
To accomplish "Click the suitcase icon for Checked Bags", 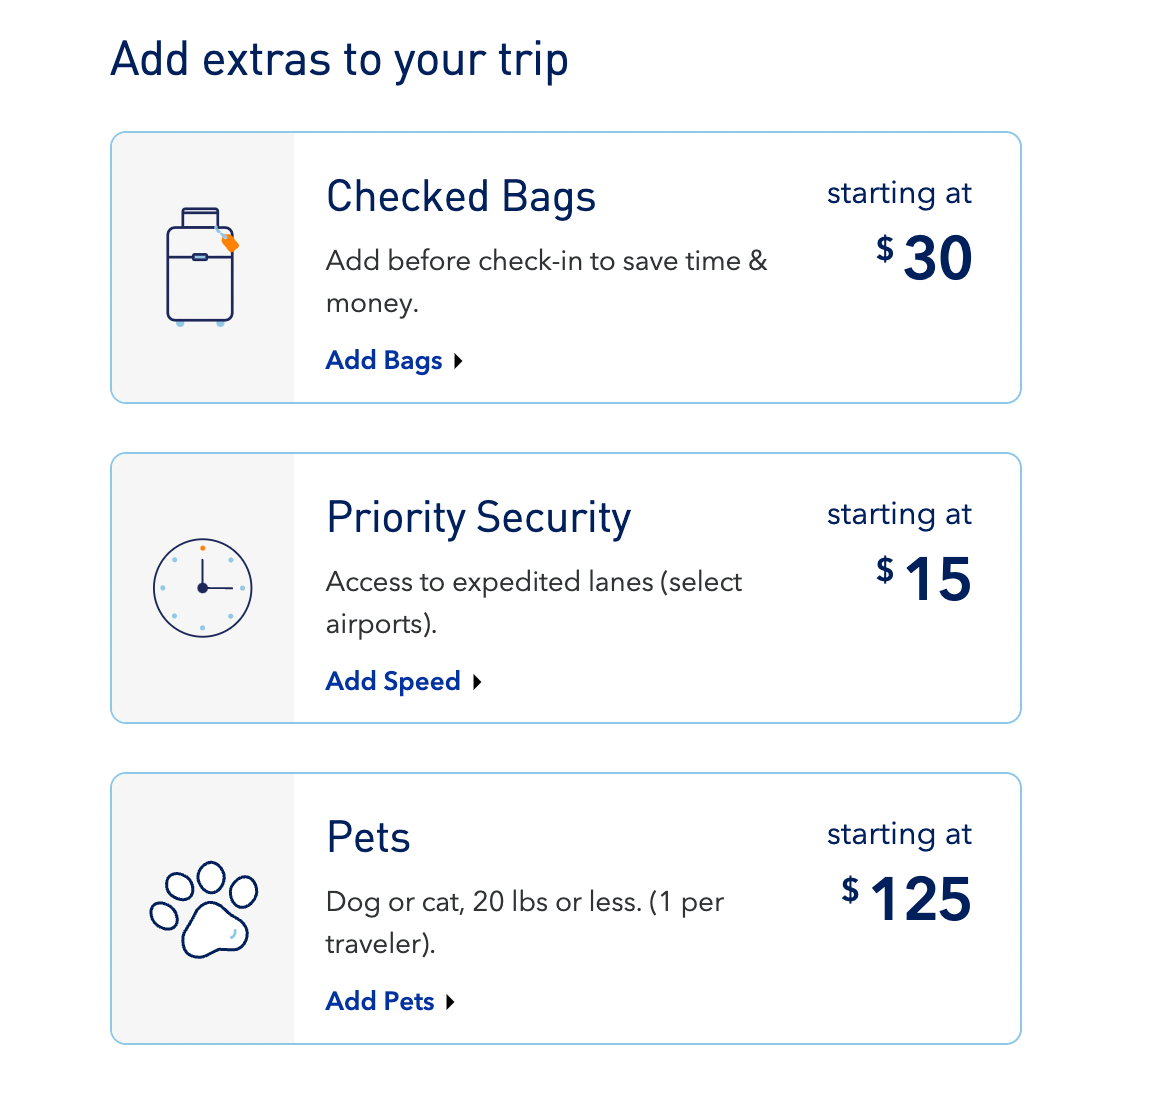I will (x=203, y=260).
